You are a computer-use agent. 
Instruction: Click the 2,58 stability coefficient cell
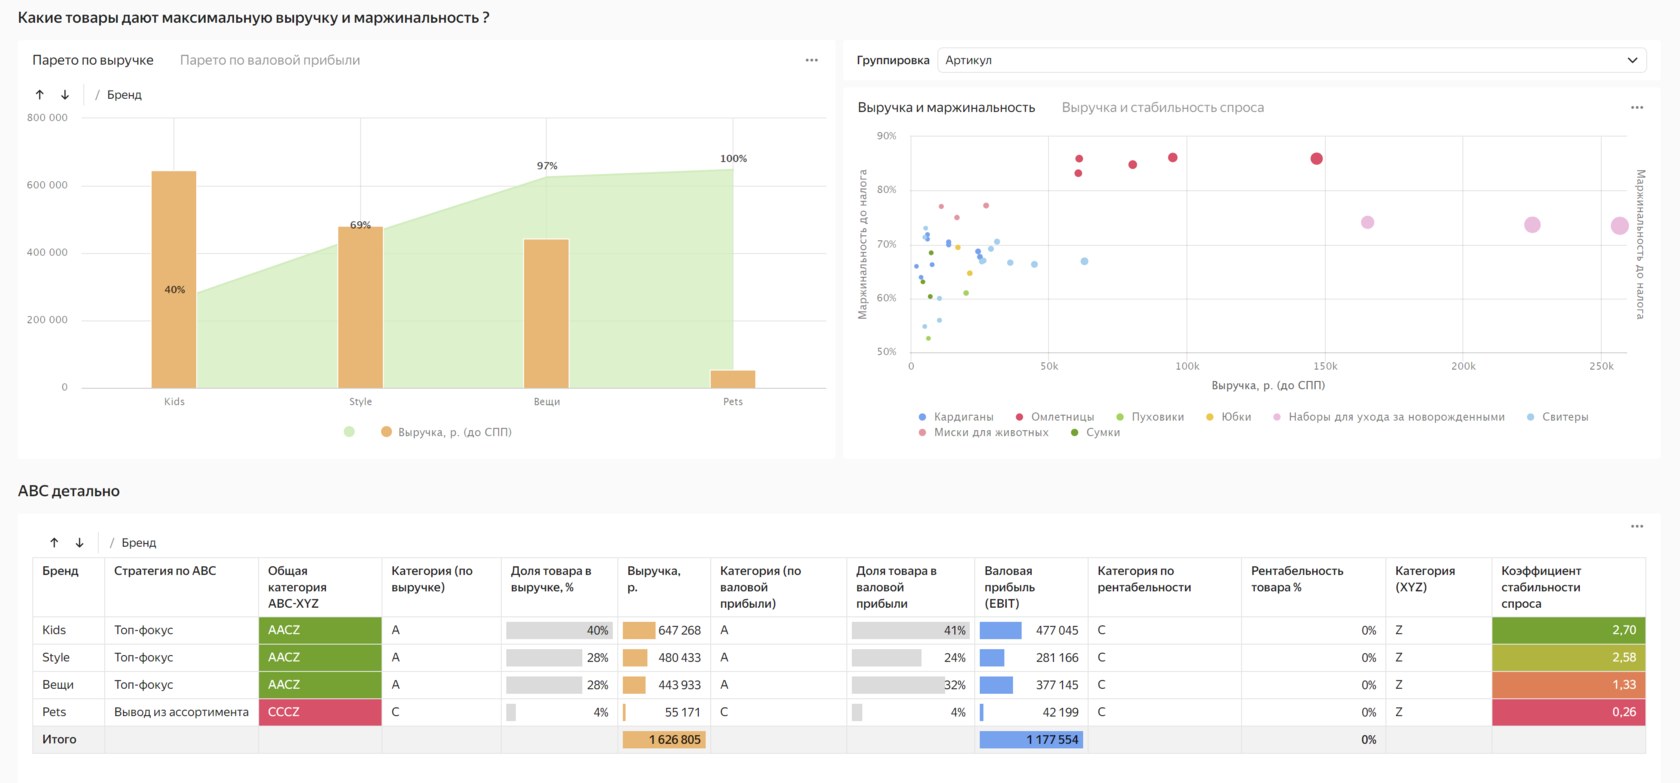pyautogui.click(x=1568, y=657)
